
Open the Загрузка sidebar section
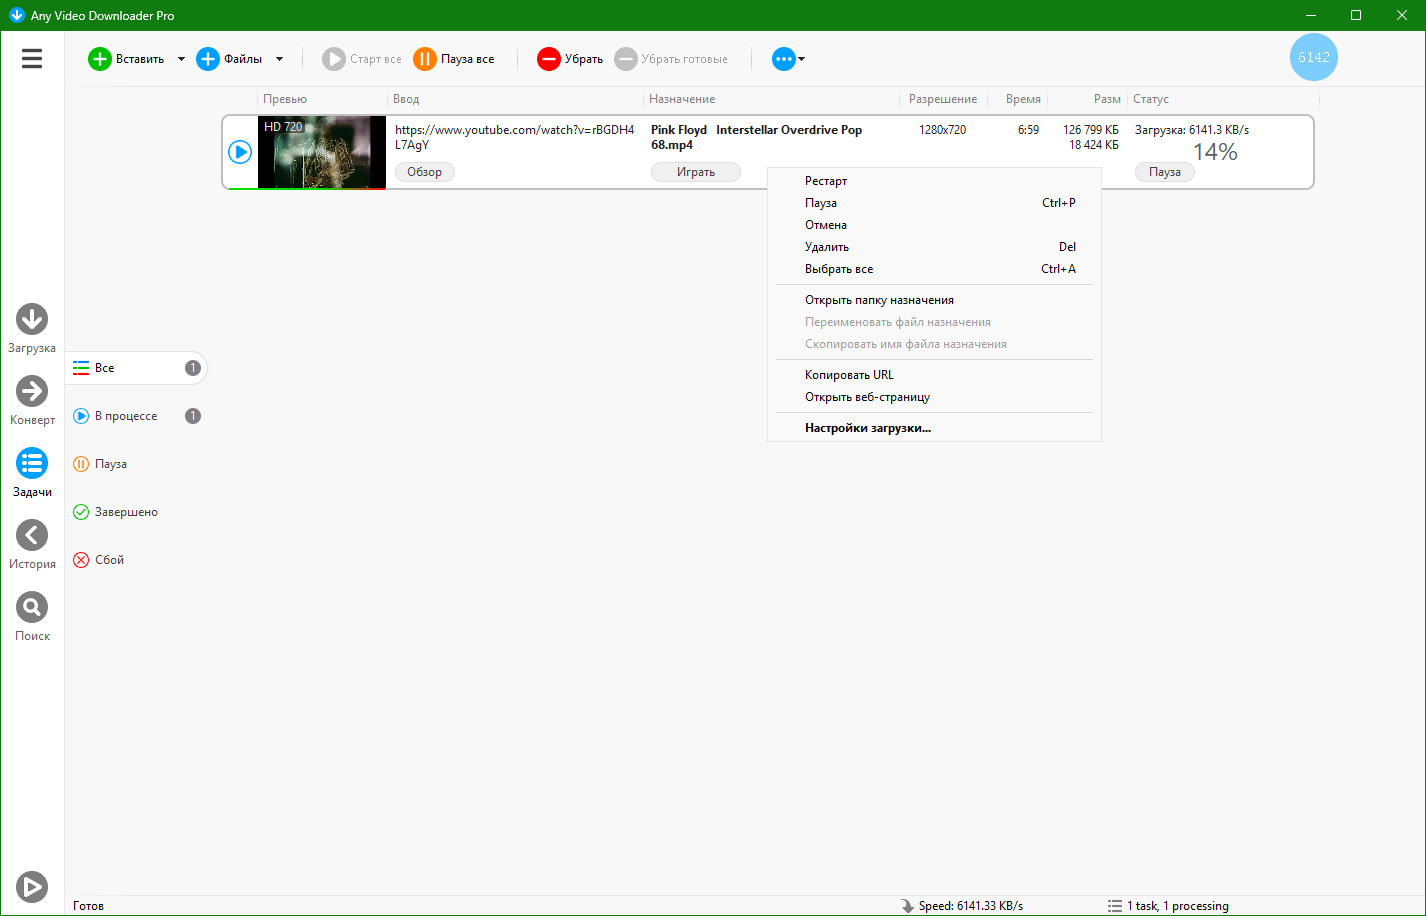tap(32, 319)
